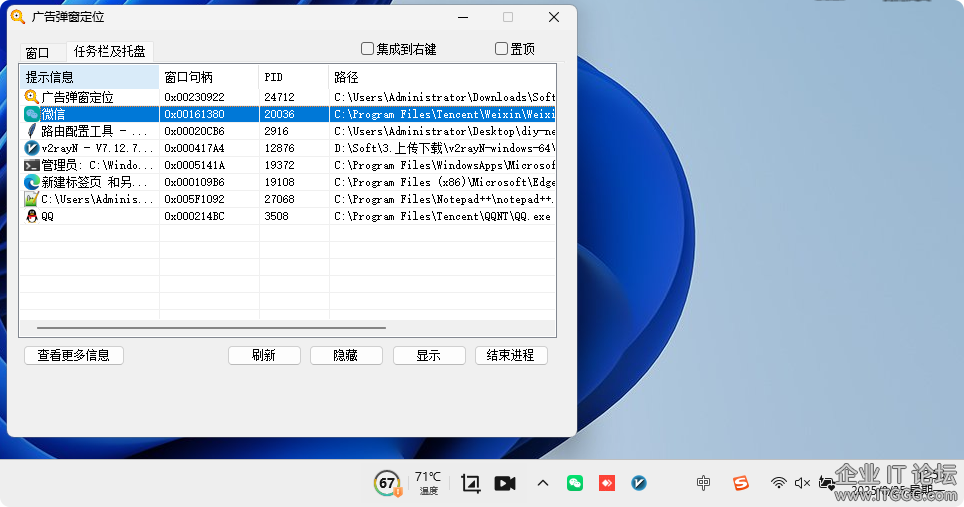Click the 路由配置工具 row feather icon
Screen dimensions: 964x507
tap(31, 131)
